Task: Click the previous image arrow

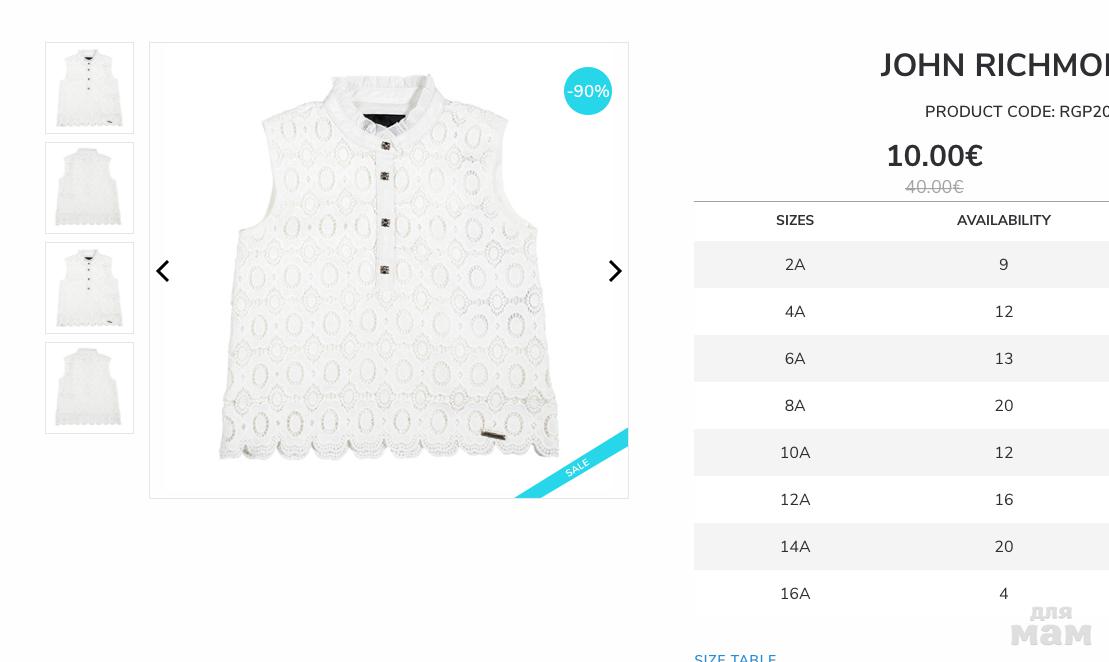Action: click(163, 271)
